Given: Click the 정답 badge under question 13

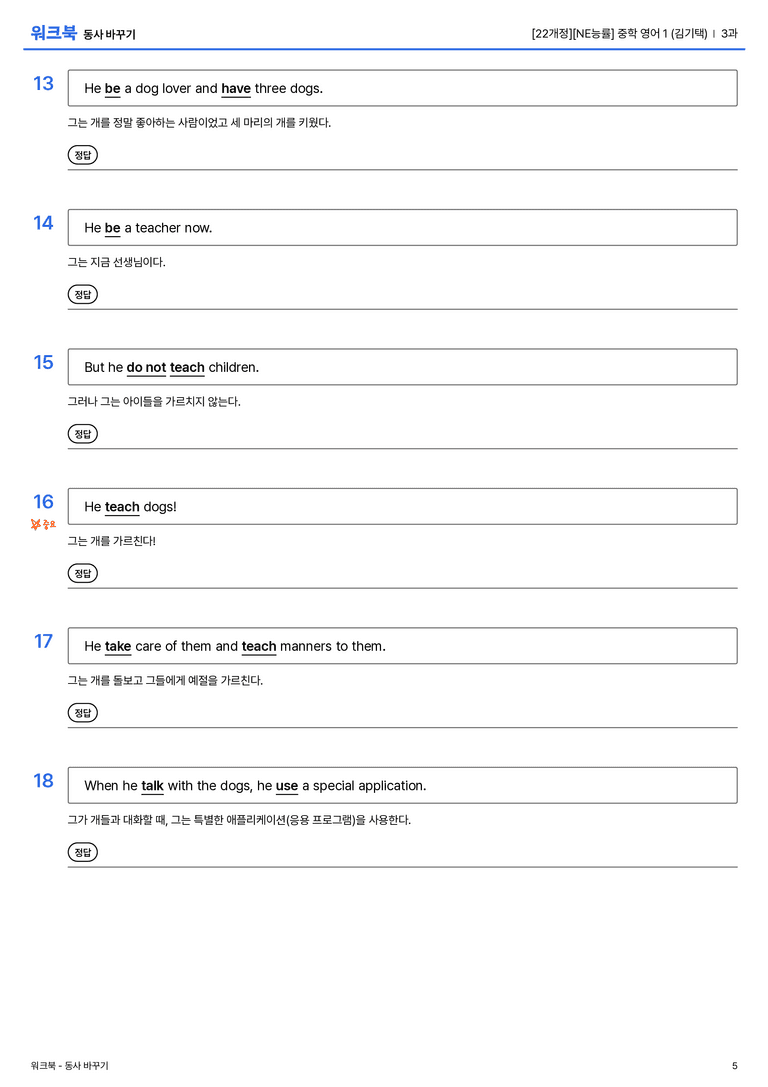Looking at the screenshot, I should tap(82, 155).
